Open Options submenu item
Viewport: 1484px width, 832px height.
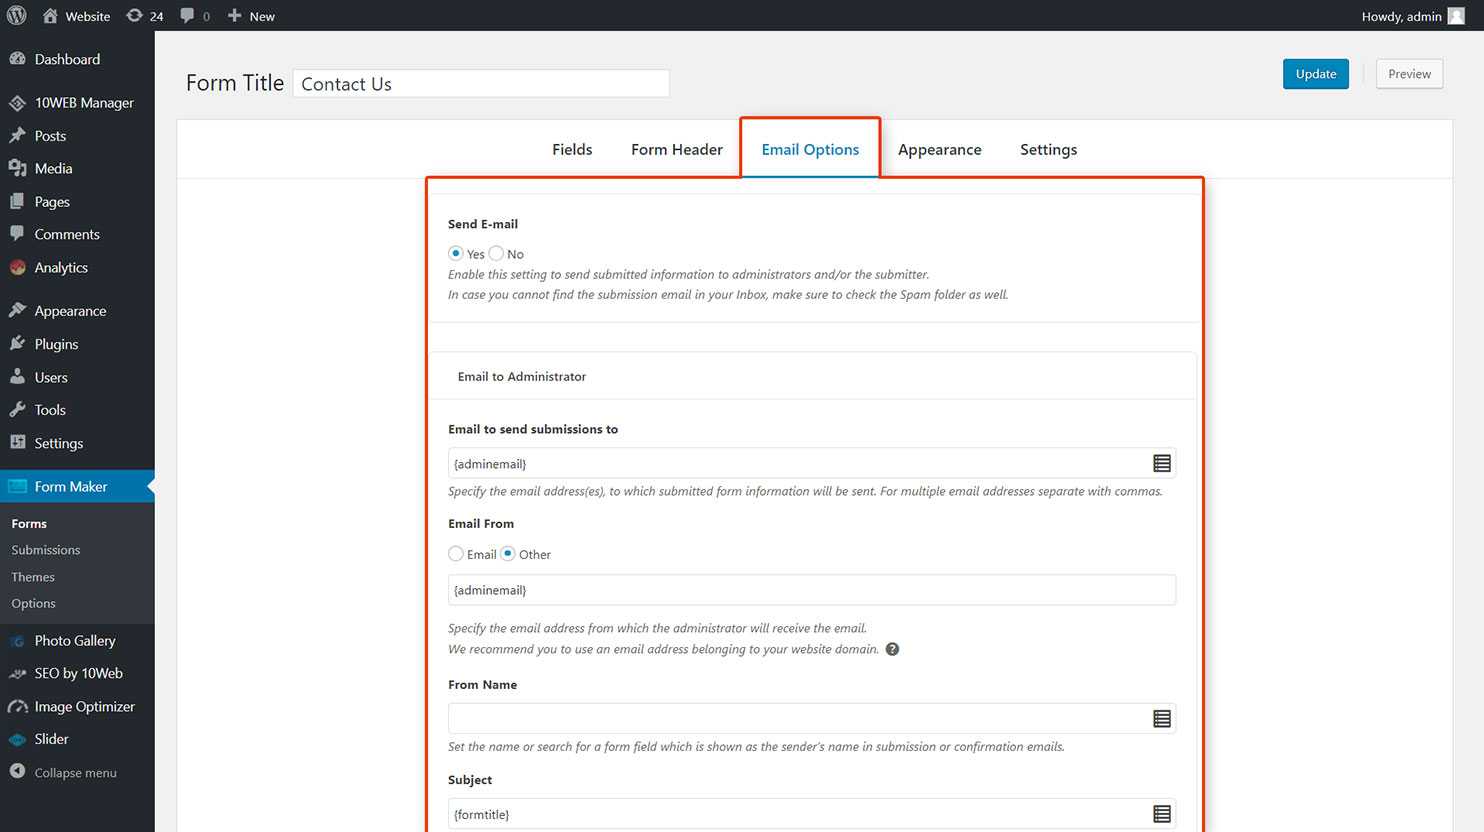(33, 604)
